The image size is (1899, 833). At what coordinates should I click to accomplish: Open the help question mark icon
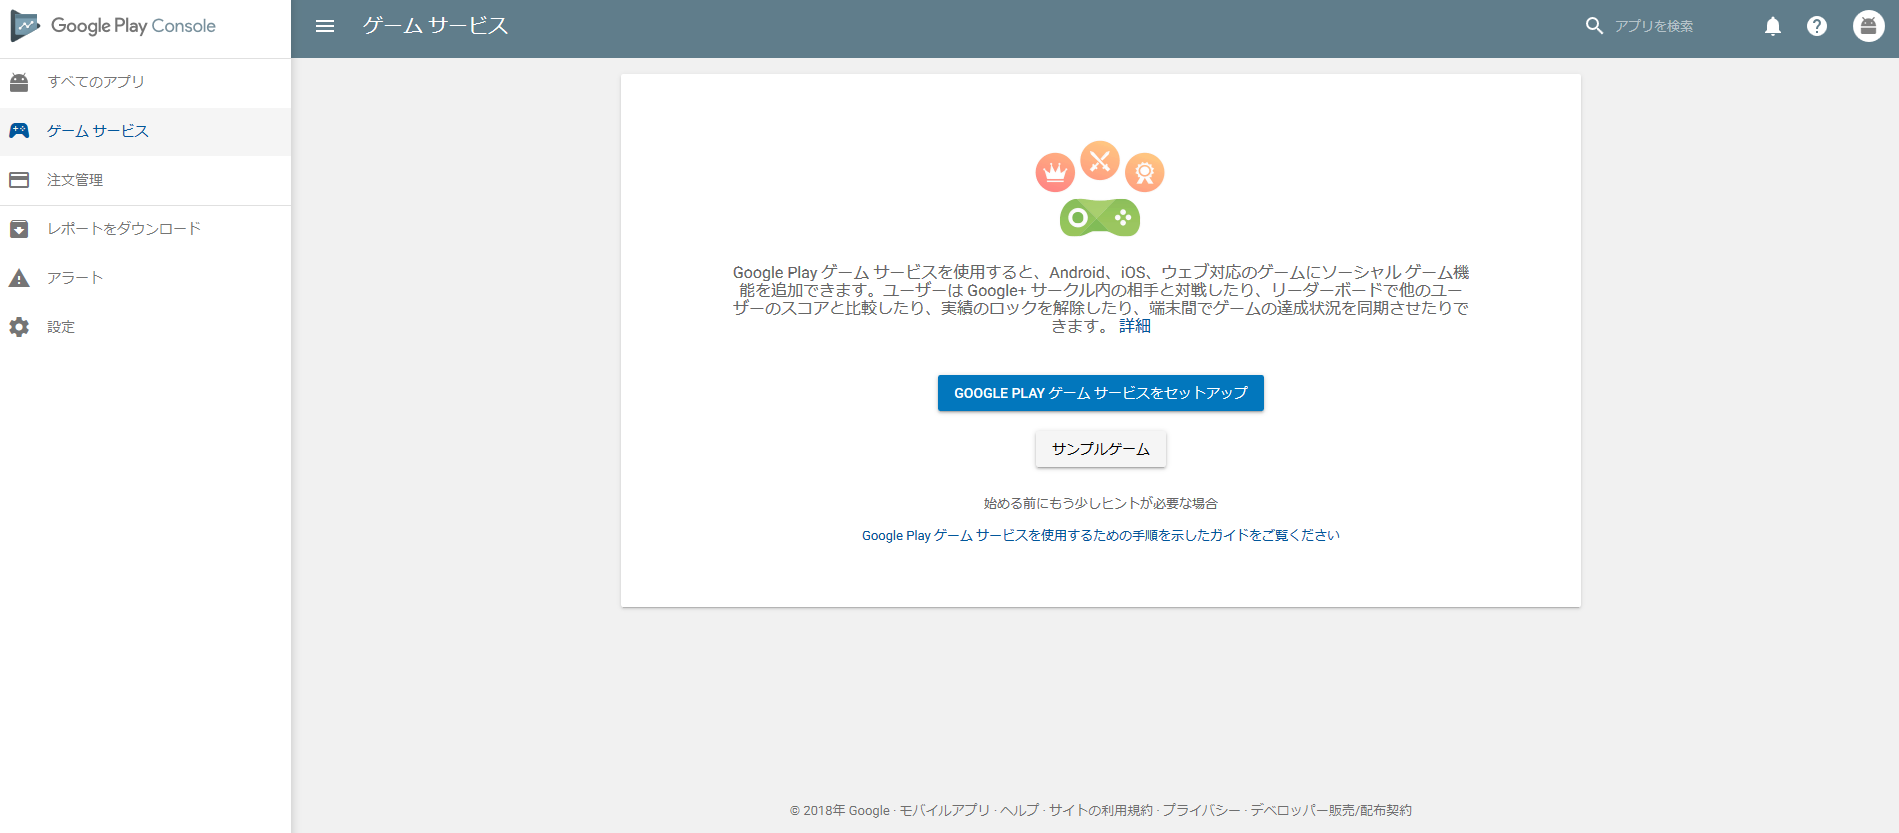pyautogui.click(x=1817, y=26)
